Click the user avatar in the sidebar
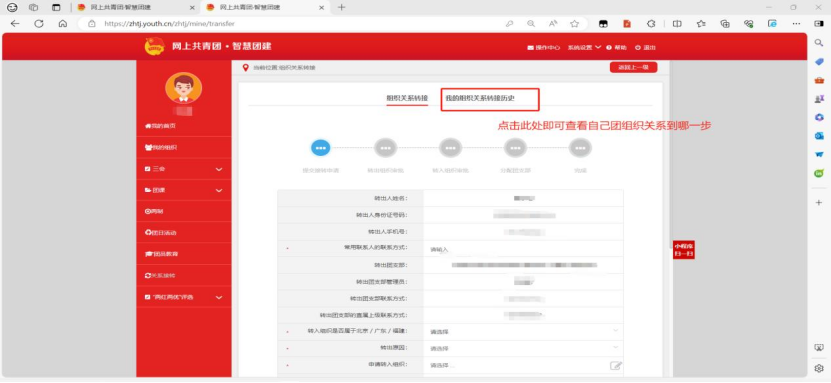831x383 pixels. click(183, 88)
